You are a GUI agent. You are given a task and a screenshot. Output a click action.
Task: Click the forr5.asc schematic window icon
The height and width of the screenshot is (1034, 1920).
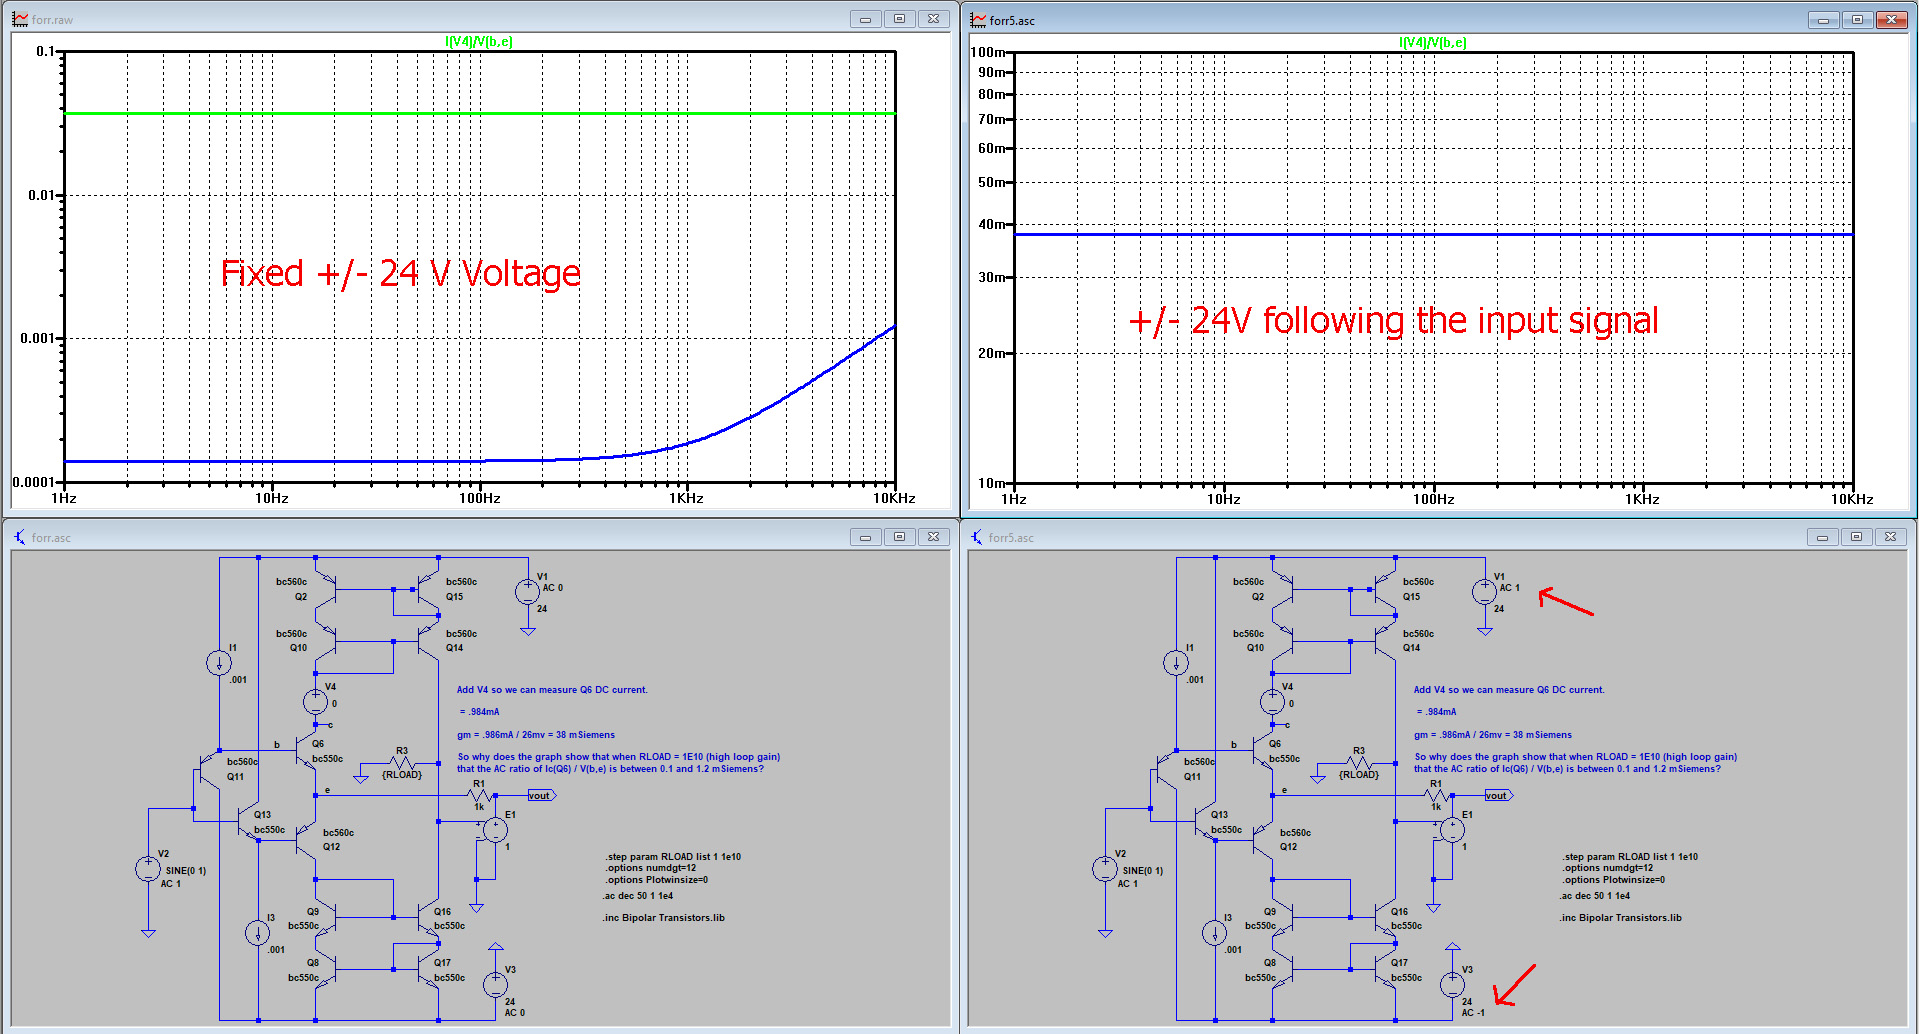[977, 537]
